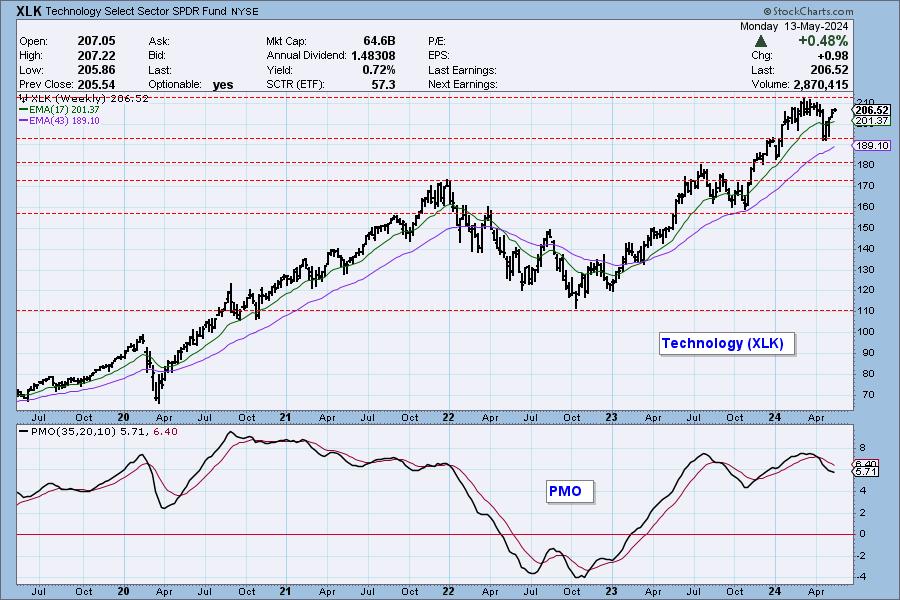Click year label 22 under the price chart

click(x=448, y=417)
